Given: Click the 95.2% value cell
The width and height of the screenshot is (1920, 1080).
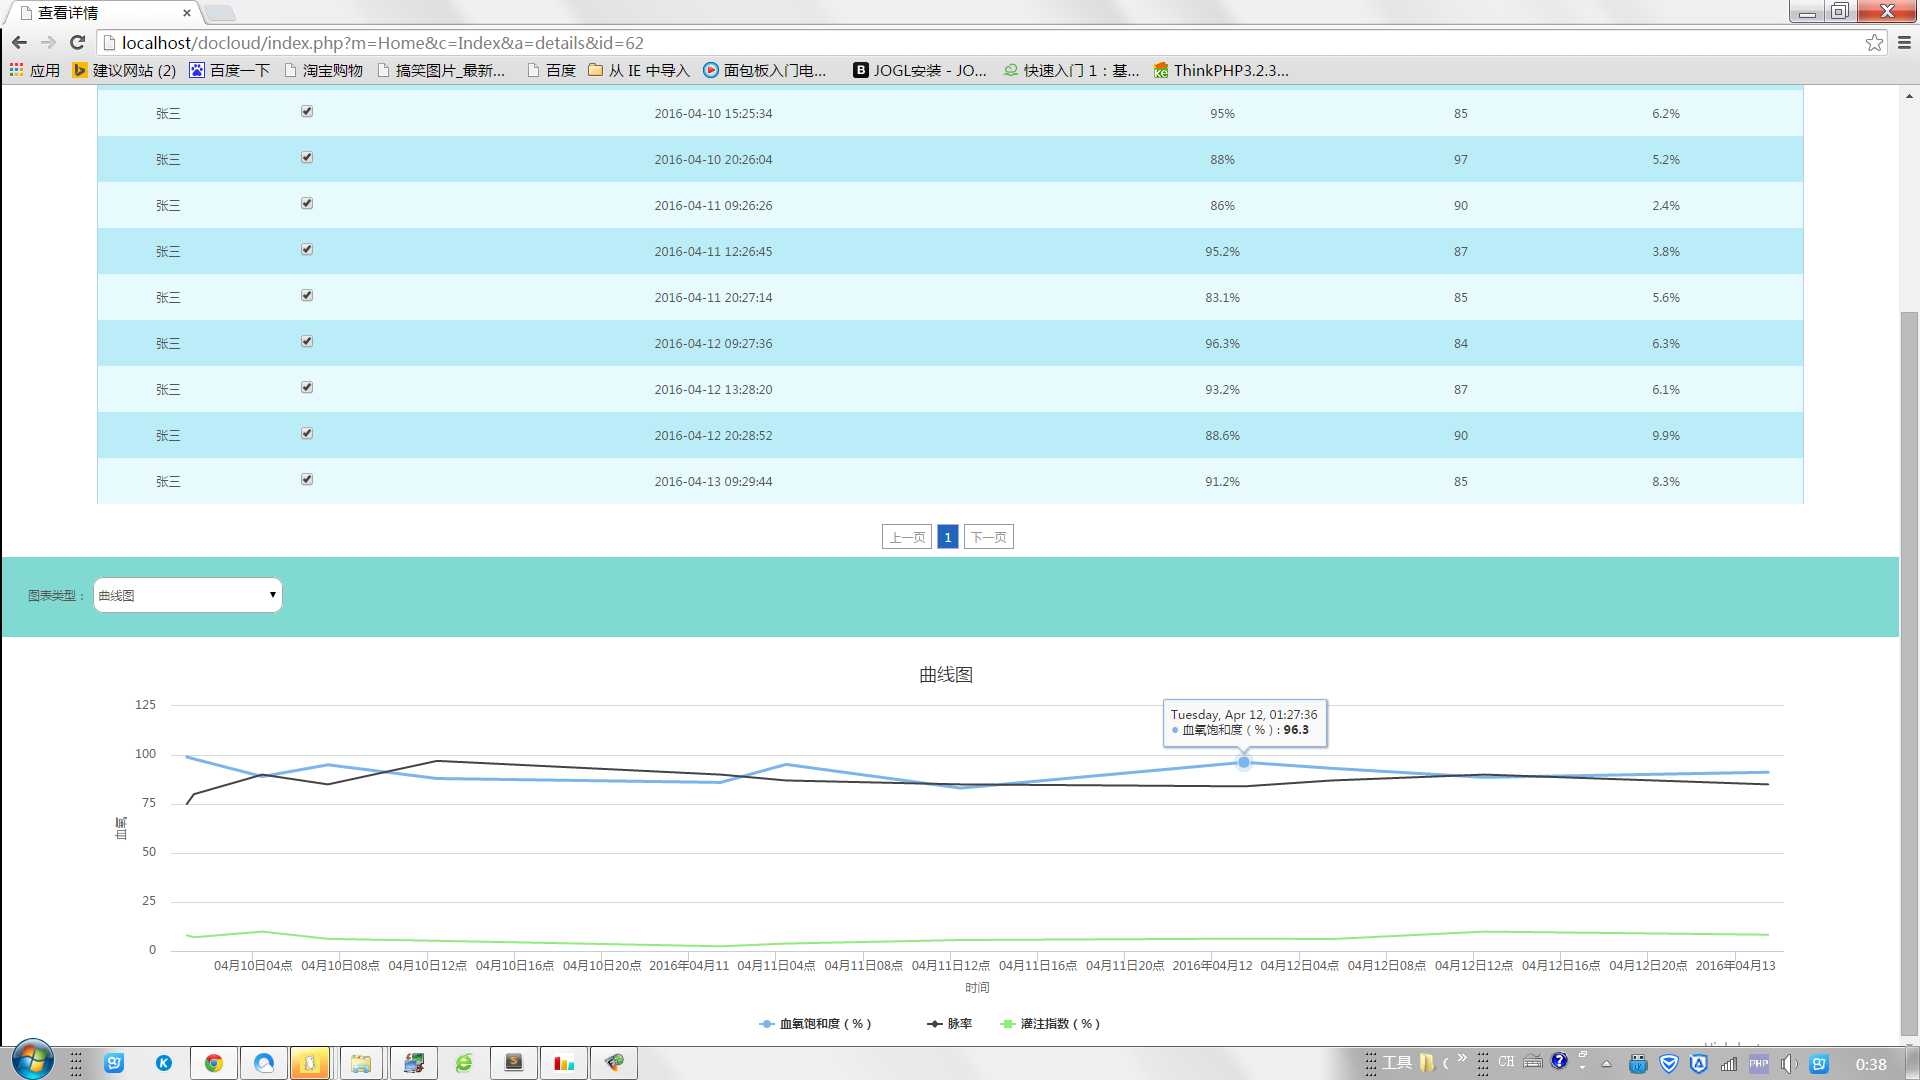Looking at the screenshot, I should pyautogui.click(x=1222, y=251).
